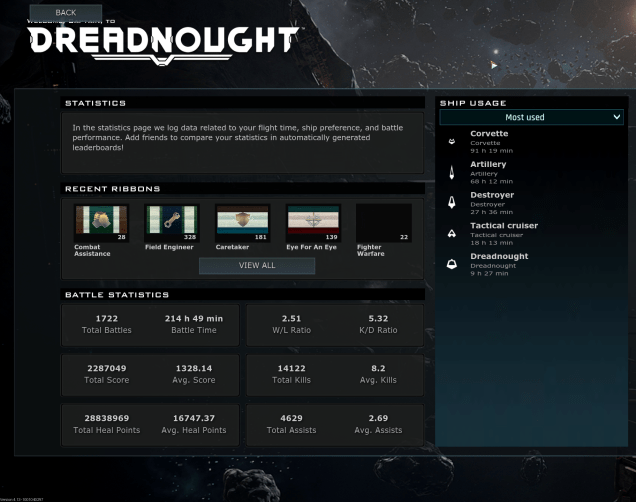This screenshot has width=636, height=502.
Task: Click the W/L Ratio stat tile
Action: tap(291, 324)
